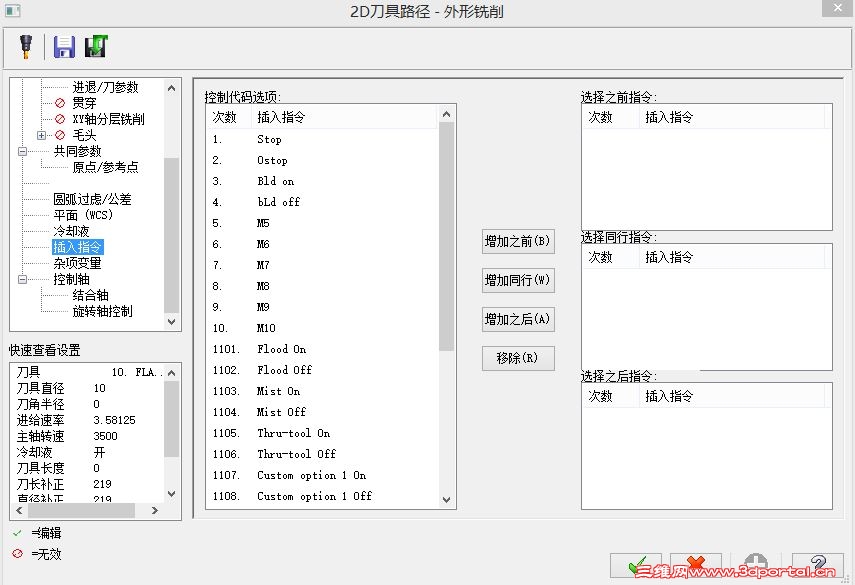Viewport: 855px width, 585px height.
Task: Click the 主轴转速 3500 row
Action: coord(87,436)
